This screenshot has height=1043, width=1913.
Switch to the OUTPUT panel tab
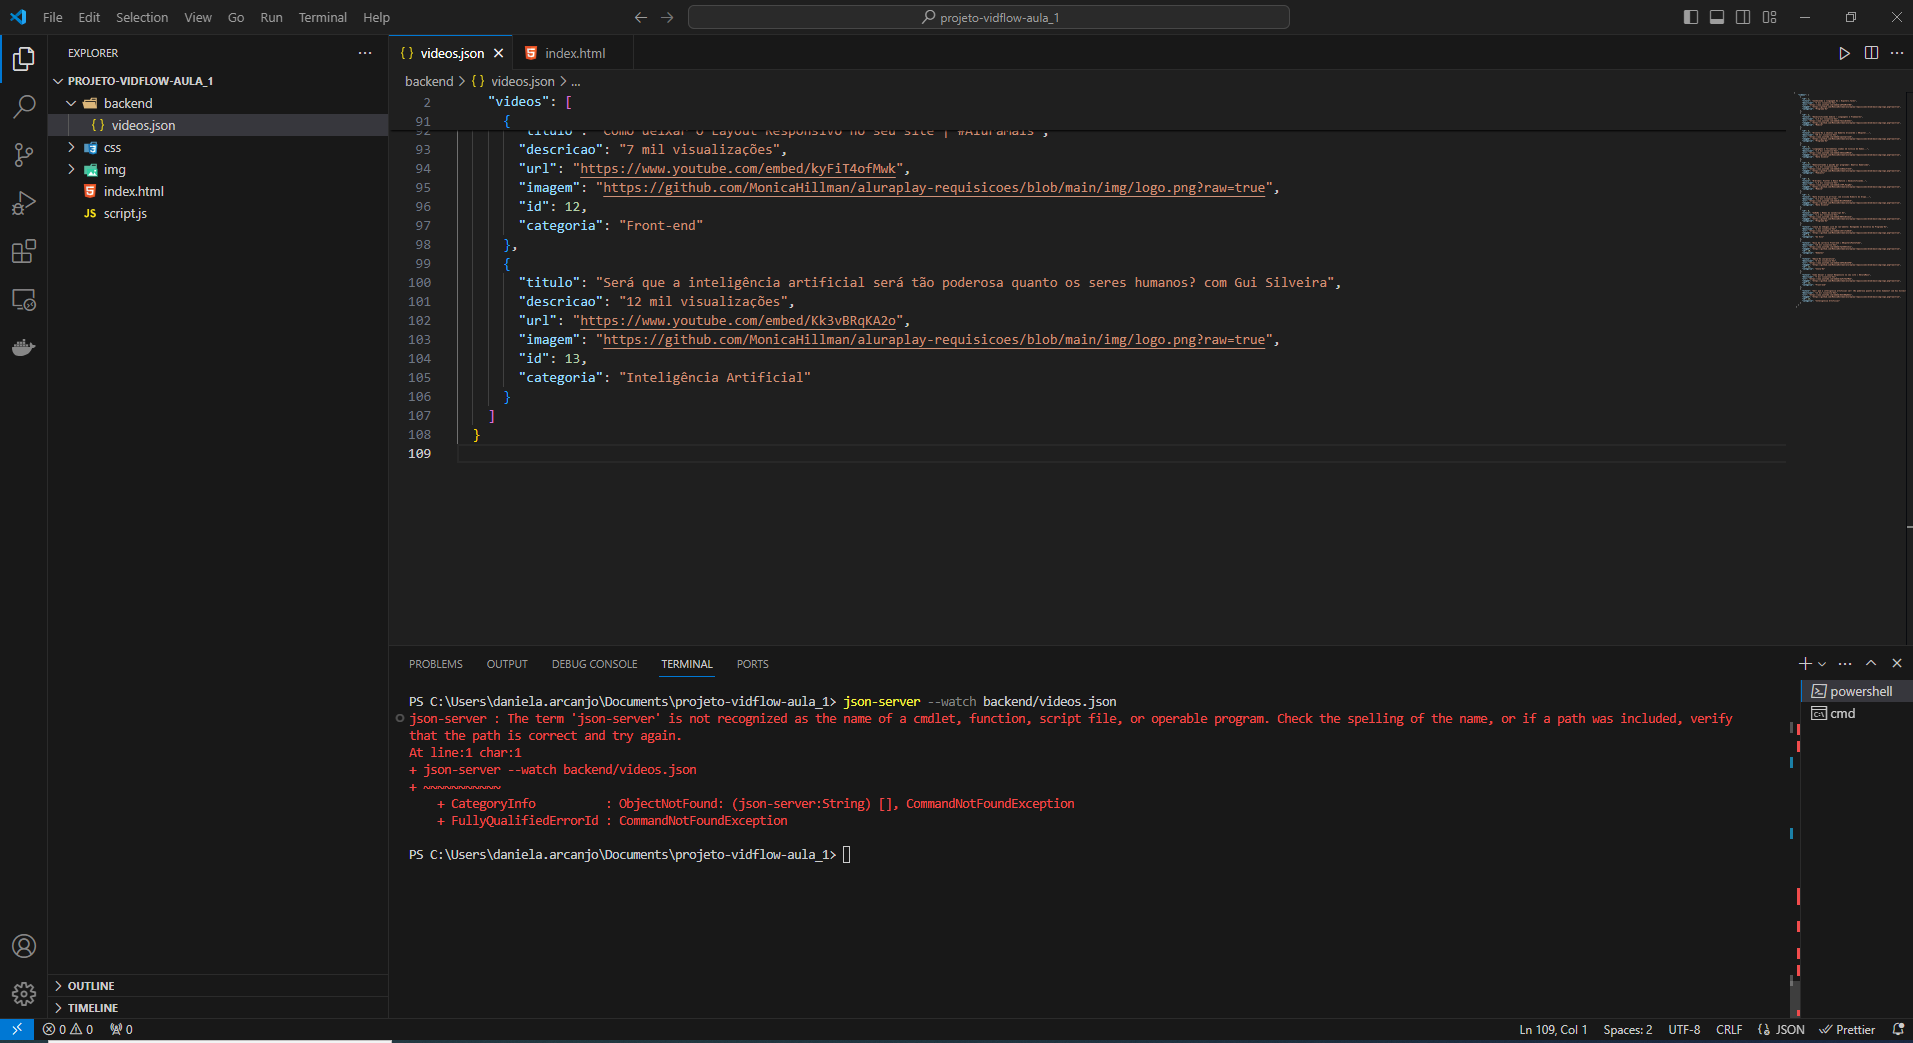click(507, 664)
